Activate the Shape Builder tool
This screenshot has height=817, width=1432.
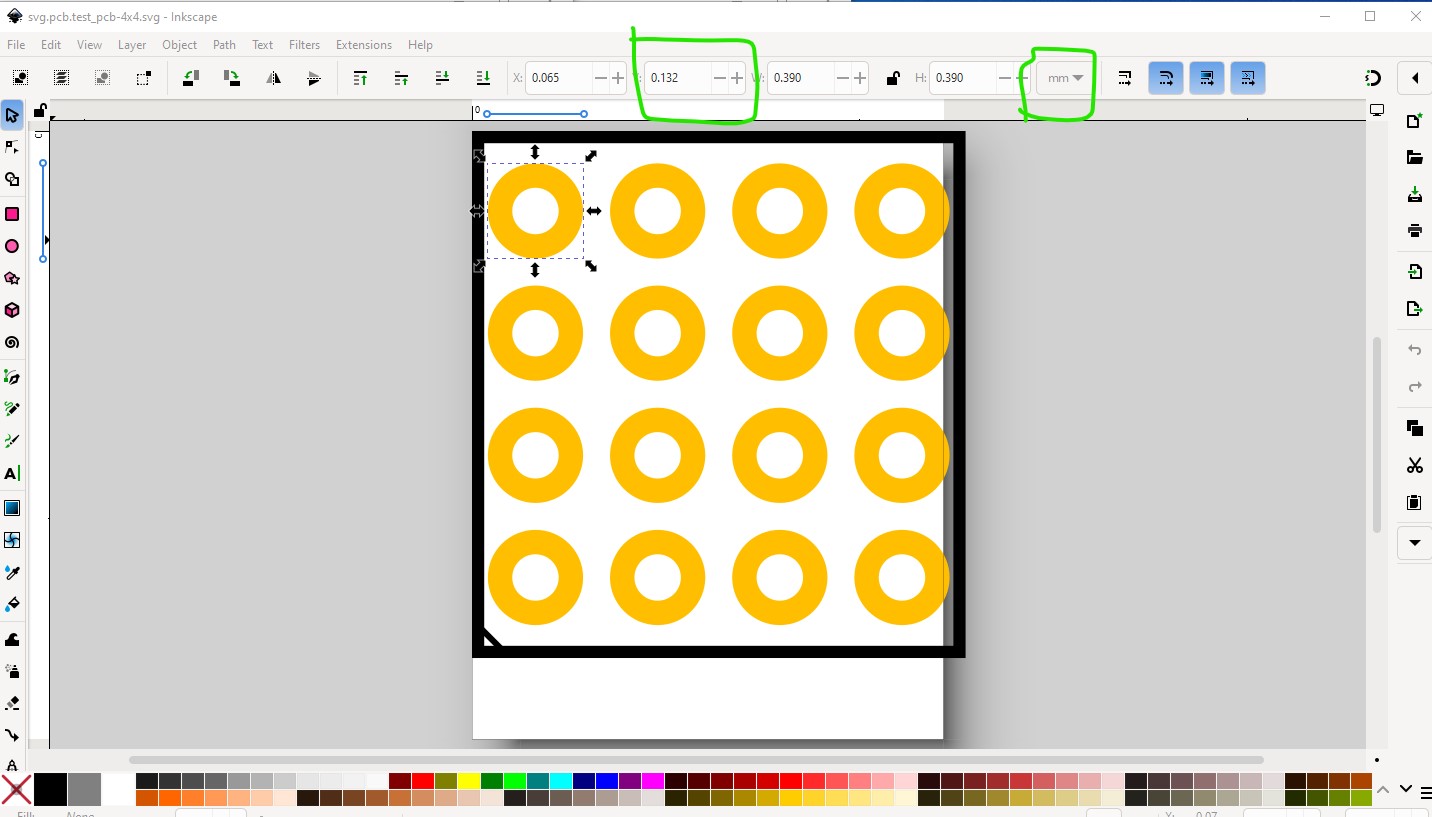click(x=12, y=180)
